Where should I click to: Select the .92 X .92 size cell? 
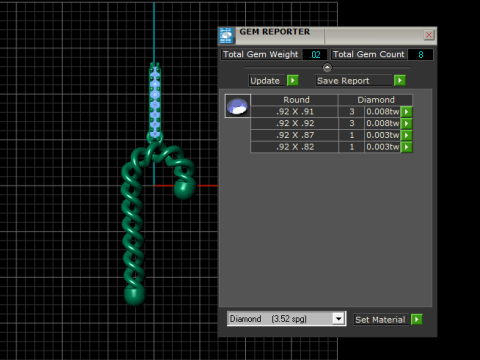[294, 124]
